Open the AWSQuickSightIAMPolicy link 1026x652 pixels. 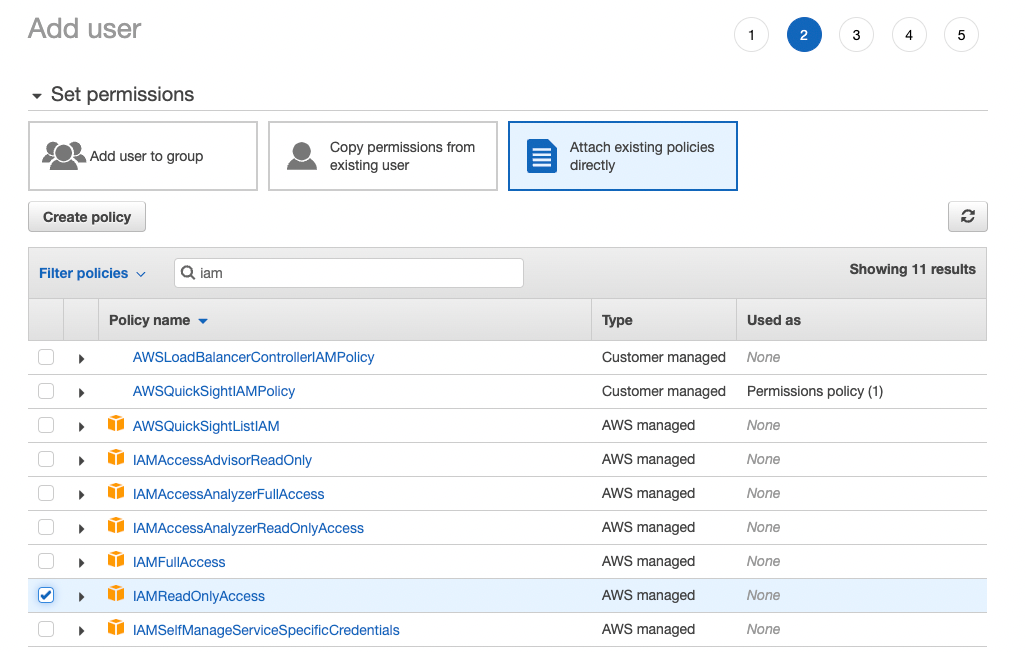213,391
